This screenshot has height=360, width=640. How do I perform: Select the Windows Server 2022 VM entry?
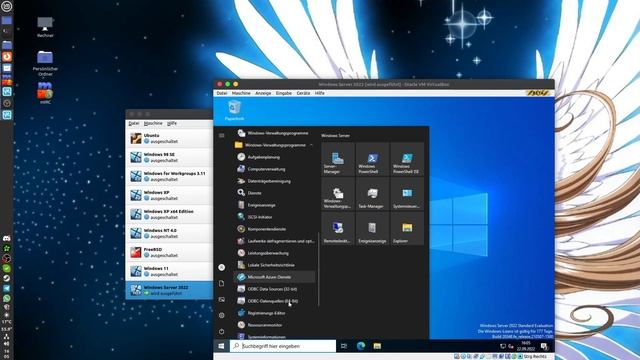coord(169,290)
